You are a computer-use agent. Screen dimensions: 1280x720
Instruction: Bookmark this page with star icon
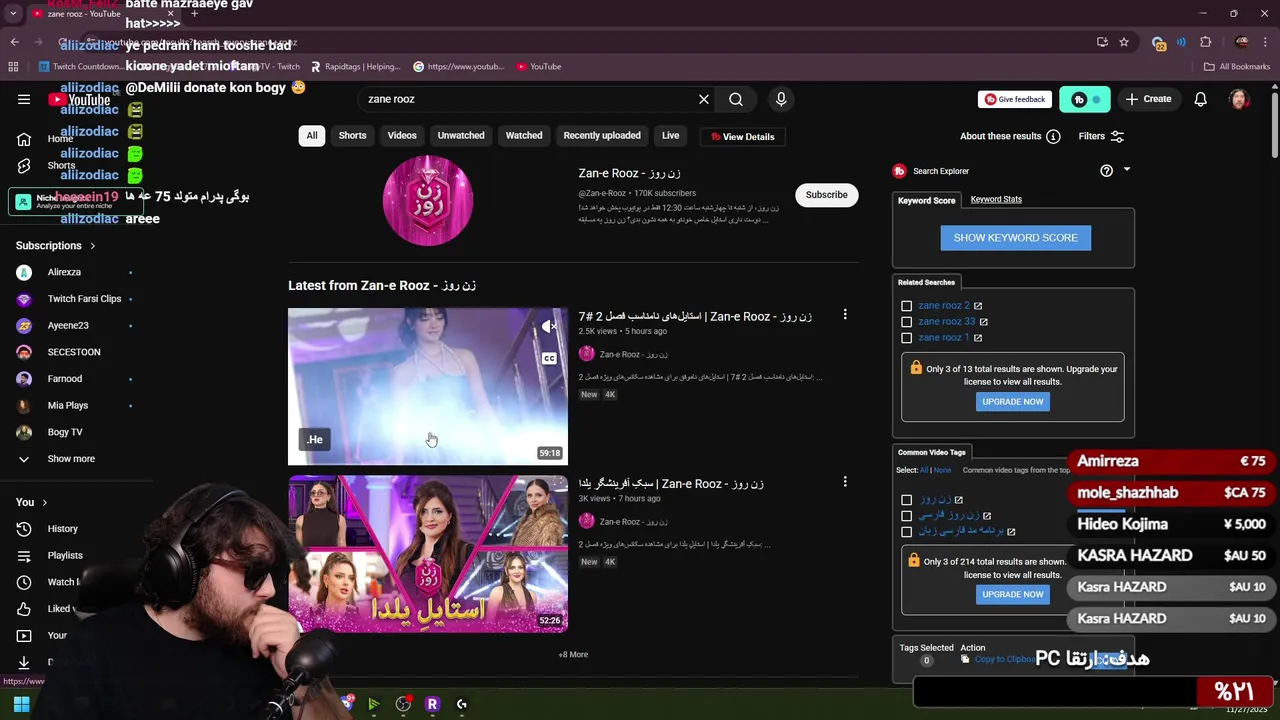[1124, 42]
